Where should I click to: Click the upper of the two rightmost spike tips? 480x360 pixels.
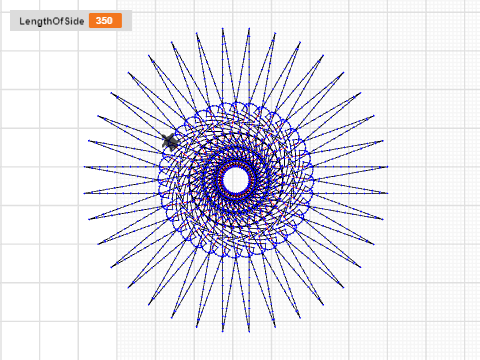386,167
